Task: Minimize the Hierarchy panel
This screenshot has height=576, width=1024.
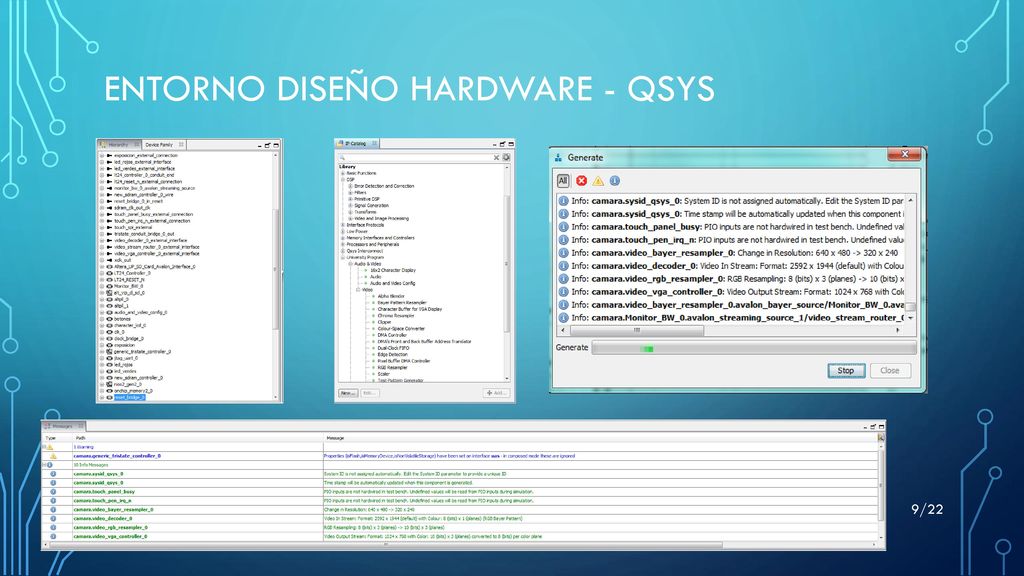Action: [259, 145]
